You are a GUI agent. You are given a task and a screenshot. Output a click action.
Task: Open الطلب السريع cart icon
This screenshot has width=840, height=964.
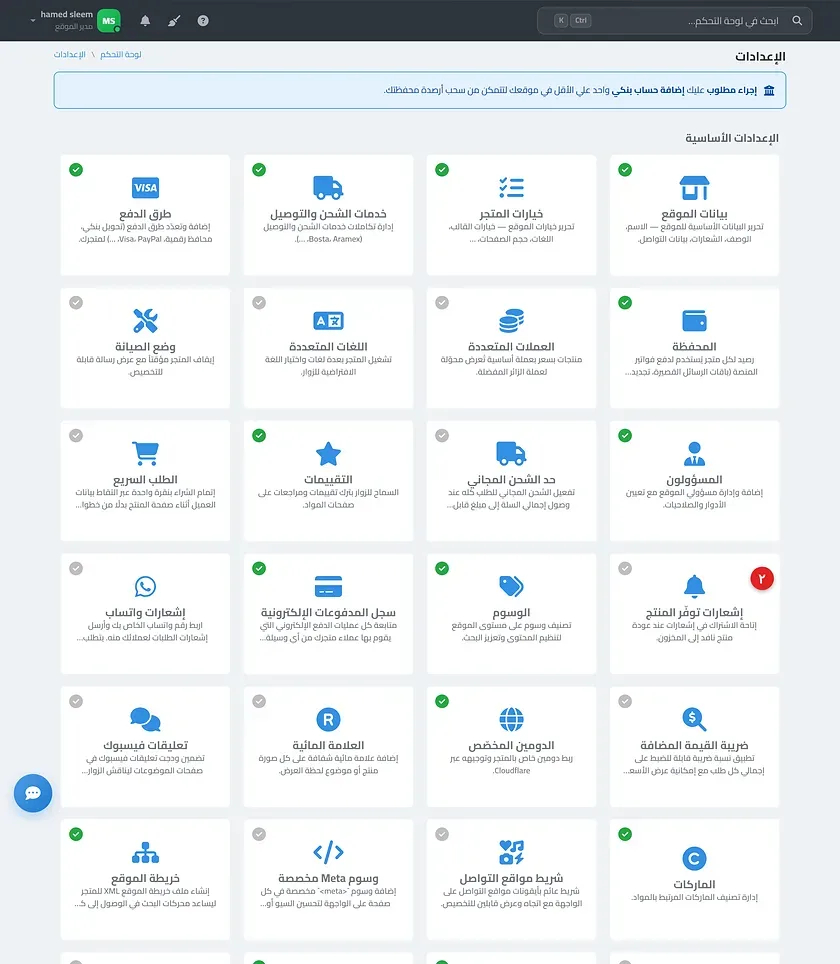click(146, 453)
